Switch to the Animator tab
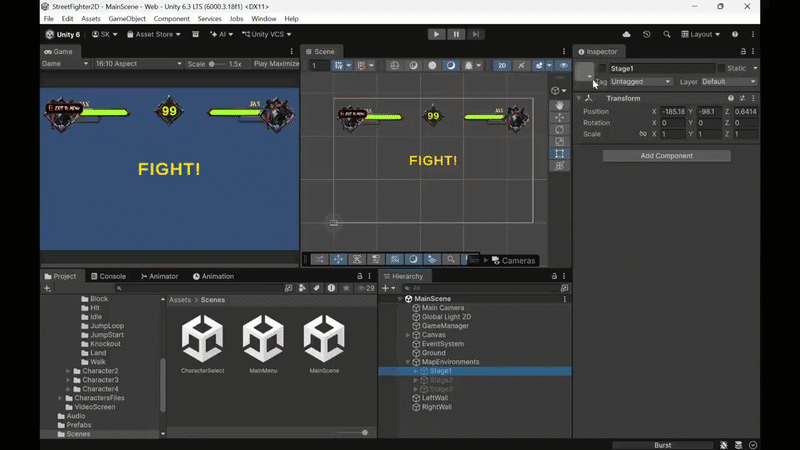 click(x=160, y=276)
